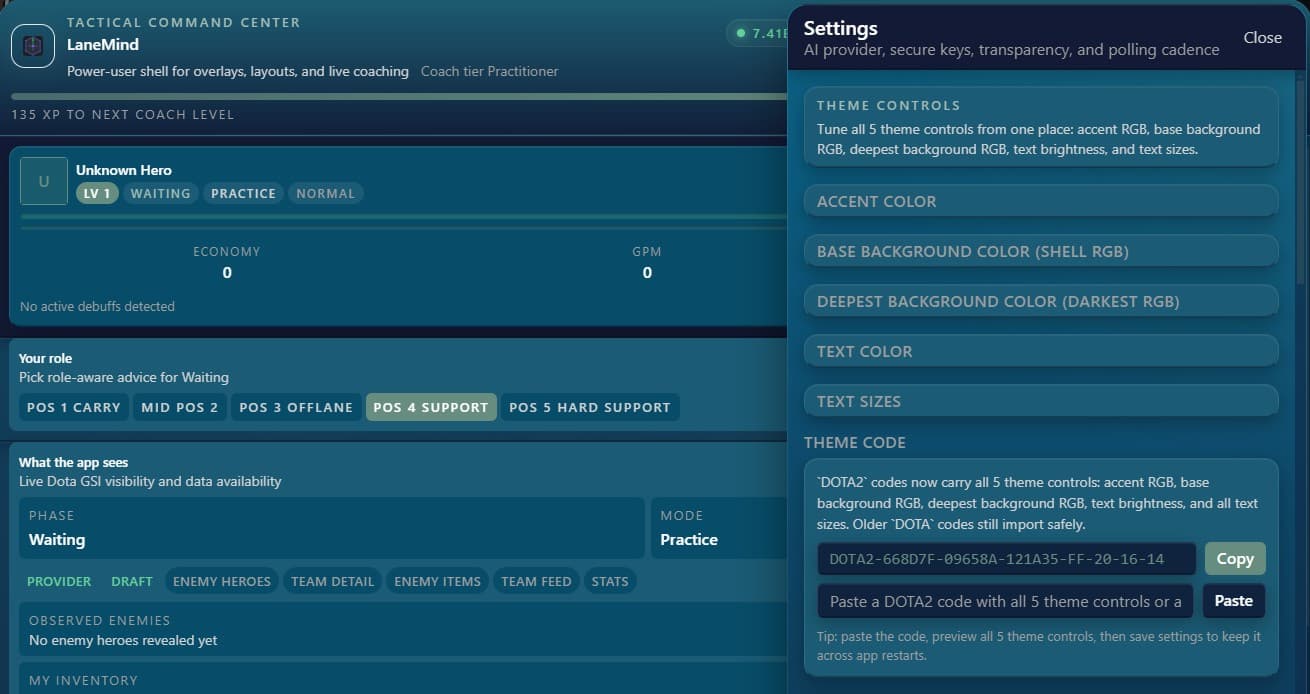
Task: Click the Team Detail chip
Action: [333, 581]
